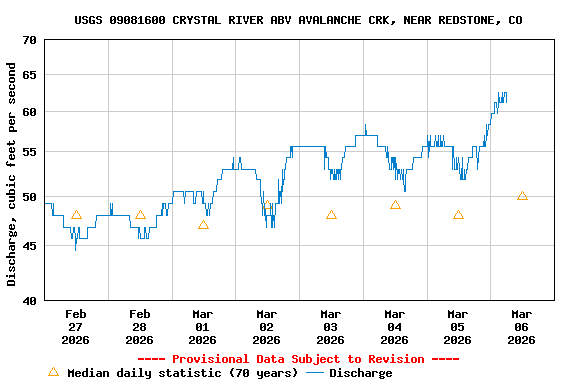The image size is (576, 384).
Task: Click the y-axis label Discharge, cubic feet per second
Action: click(11, 174)
